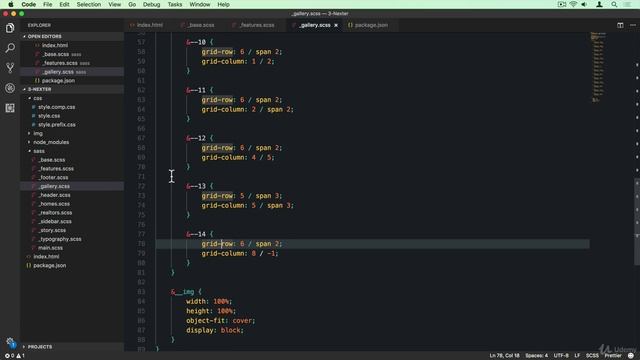640x360 pixels.
Task: Expand the Projects section
Action: (x=39, y=347)
